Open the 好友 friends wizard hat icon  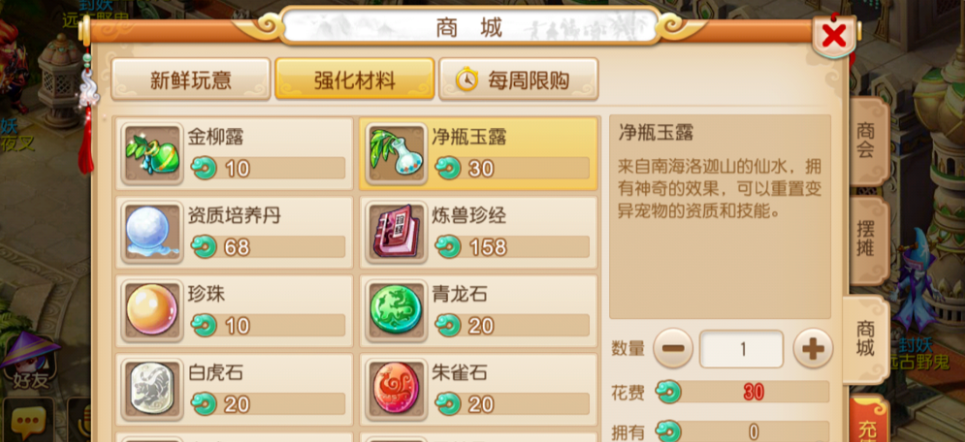pyautogui.click(x=30, y=361)
